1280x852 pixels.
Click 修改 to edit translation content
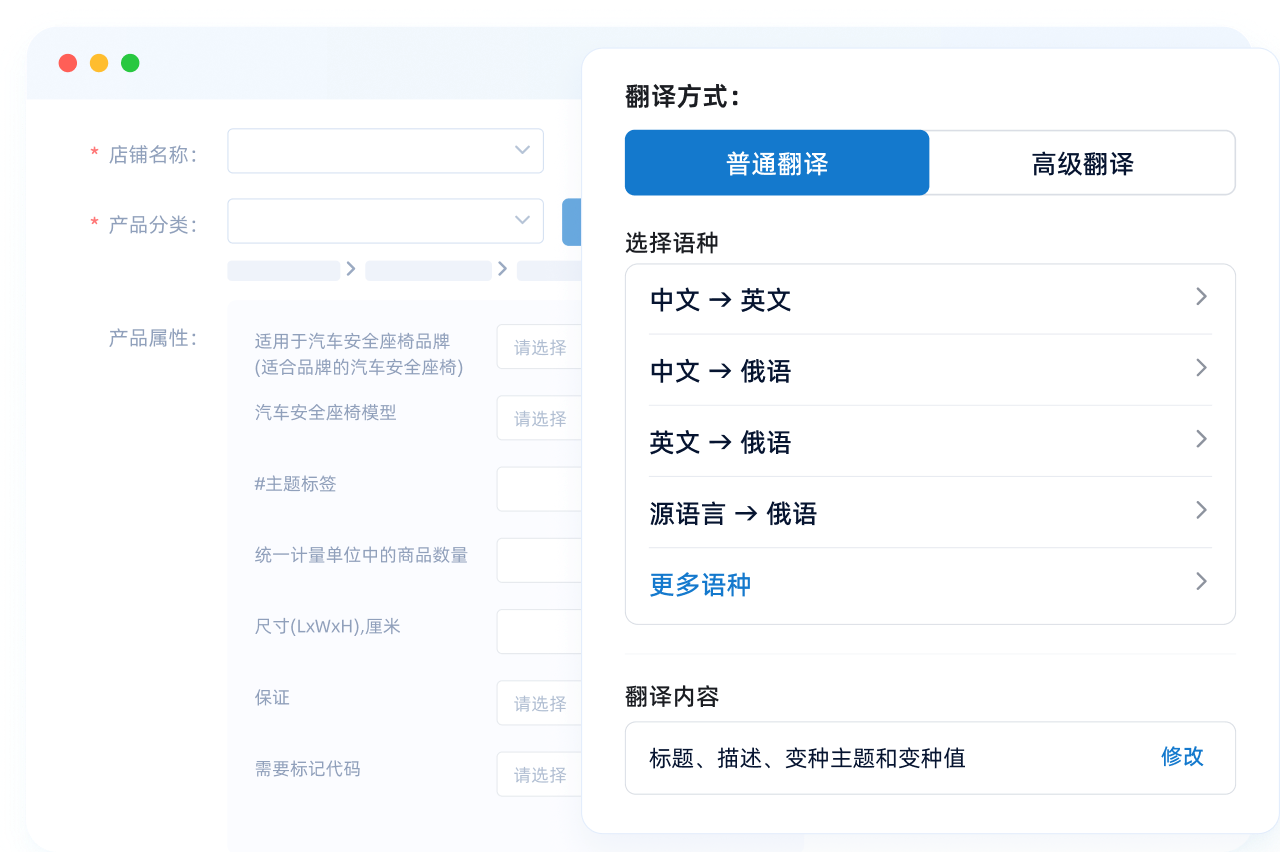(x=1182, y=756)
